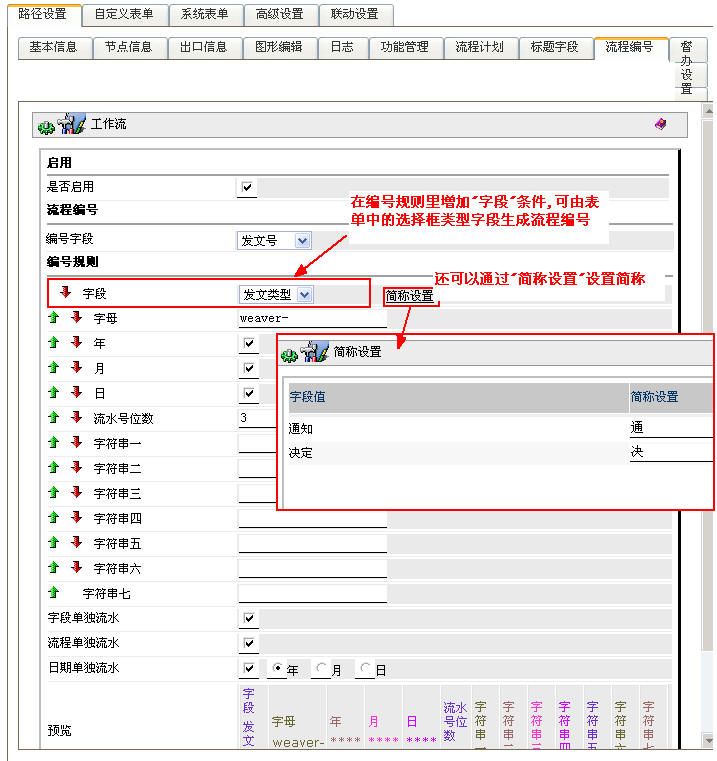This screenshot has width=717, height=761.
Task: Toggle the 日 rule checkbox
Action: tap(249, 393)
